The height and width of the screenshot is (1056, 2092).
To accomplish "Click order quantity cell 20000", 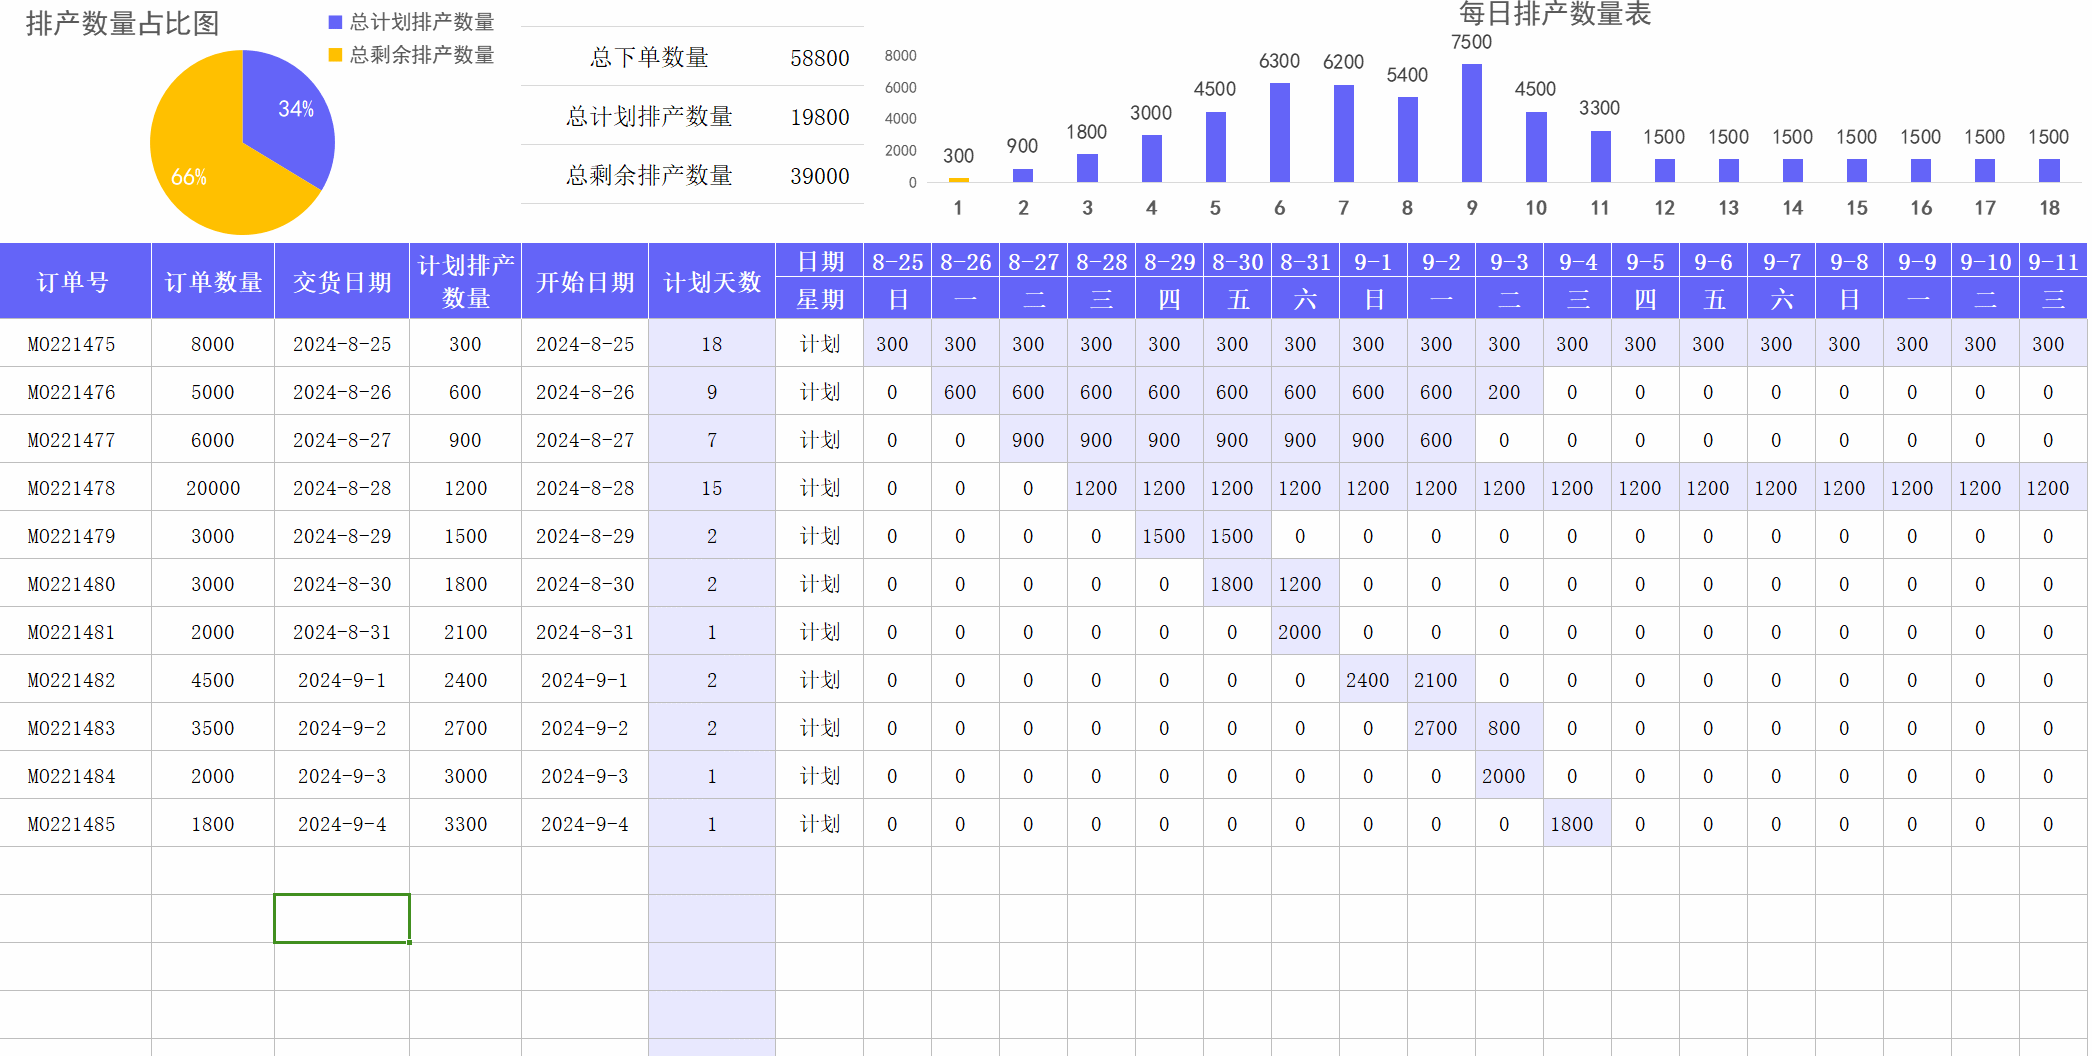I will tap(213, 488).
